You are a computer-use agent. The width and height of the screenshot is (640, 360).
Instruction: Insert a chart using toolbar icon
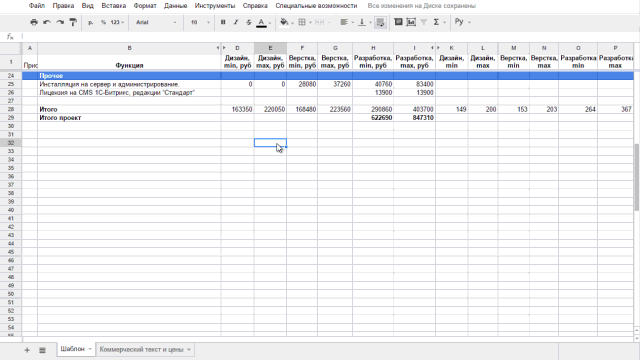411,22
